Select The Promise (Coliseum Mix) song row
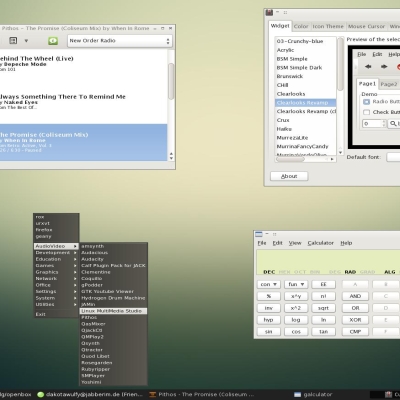 [x=83, y=143]
